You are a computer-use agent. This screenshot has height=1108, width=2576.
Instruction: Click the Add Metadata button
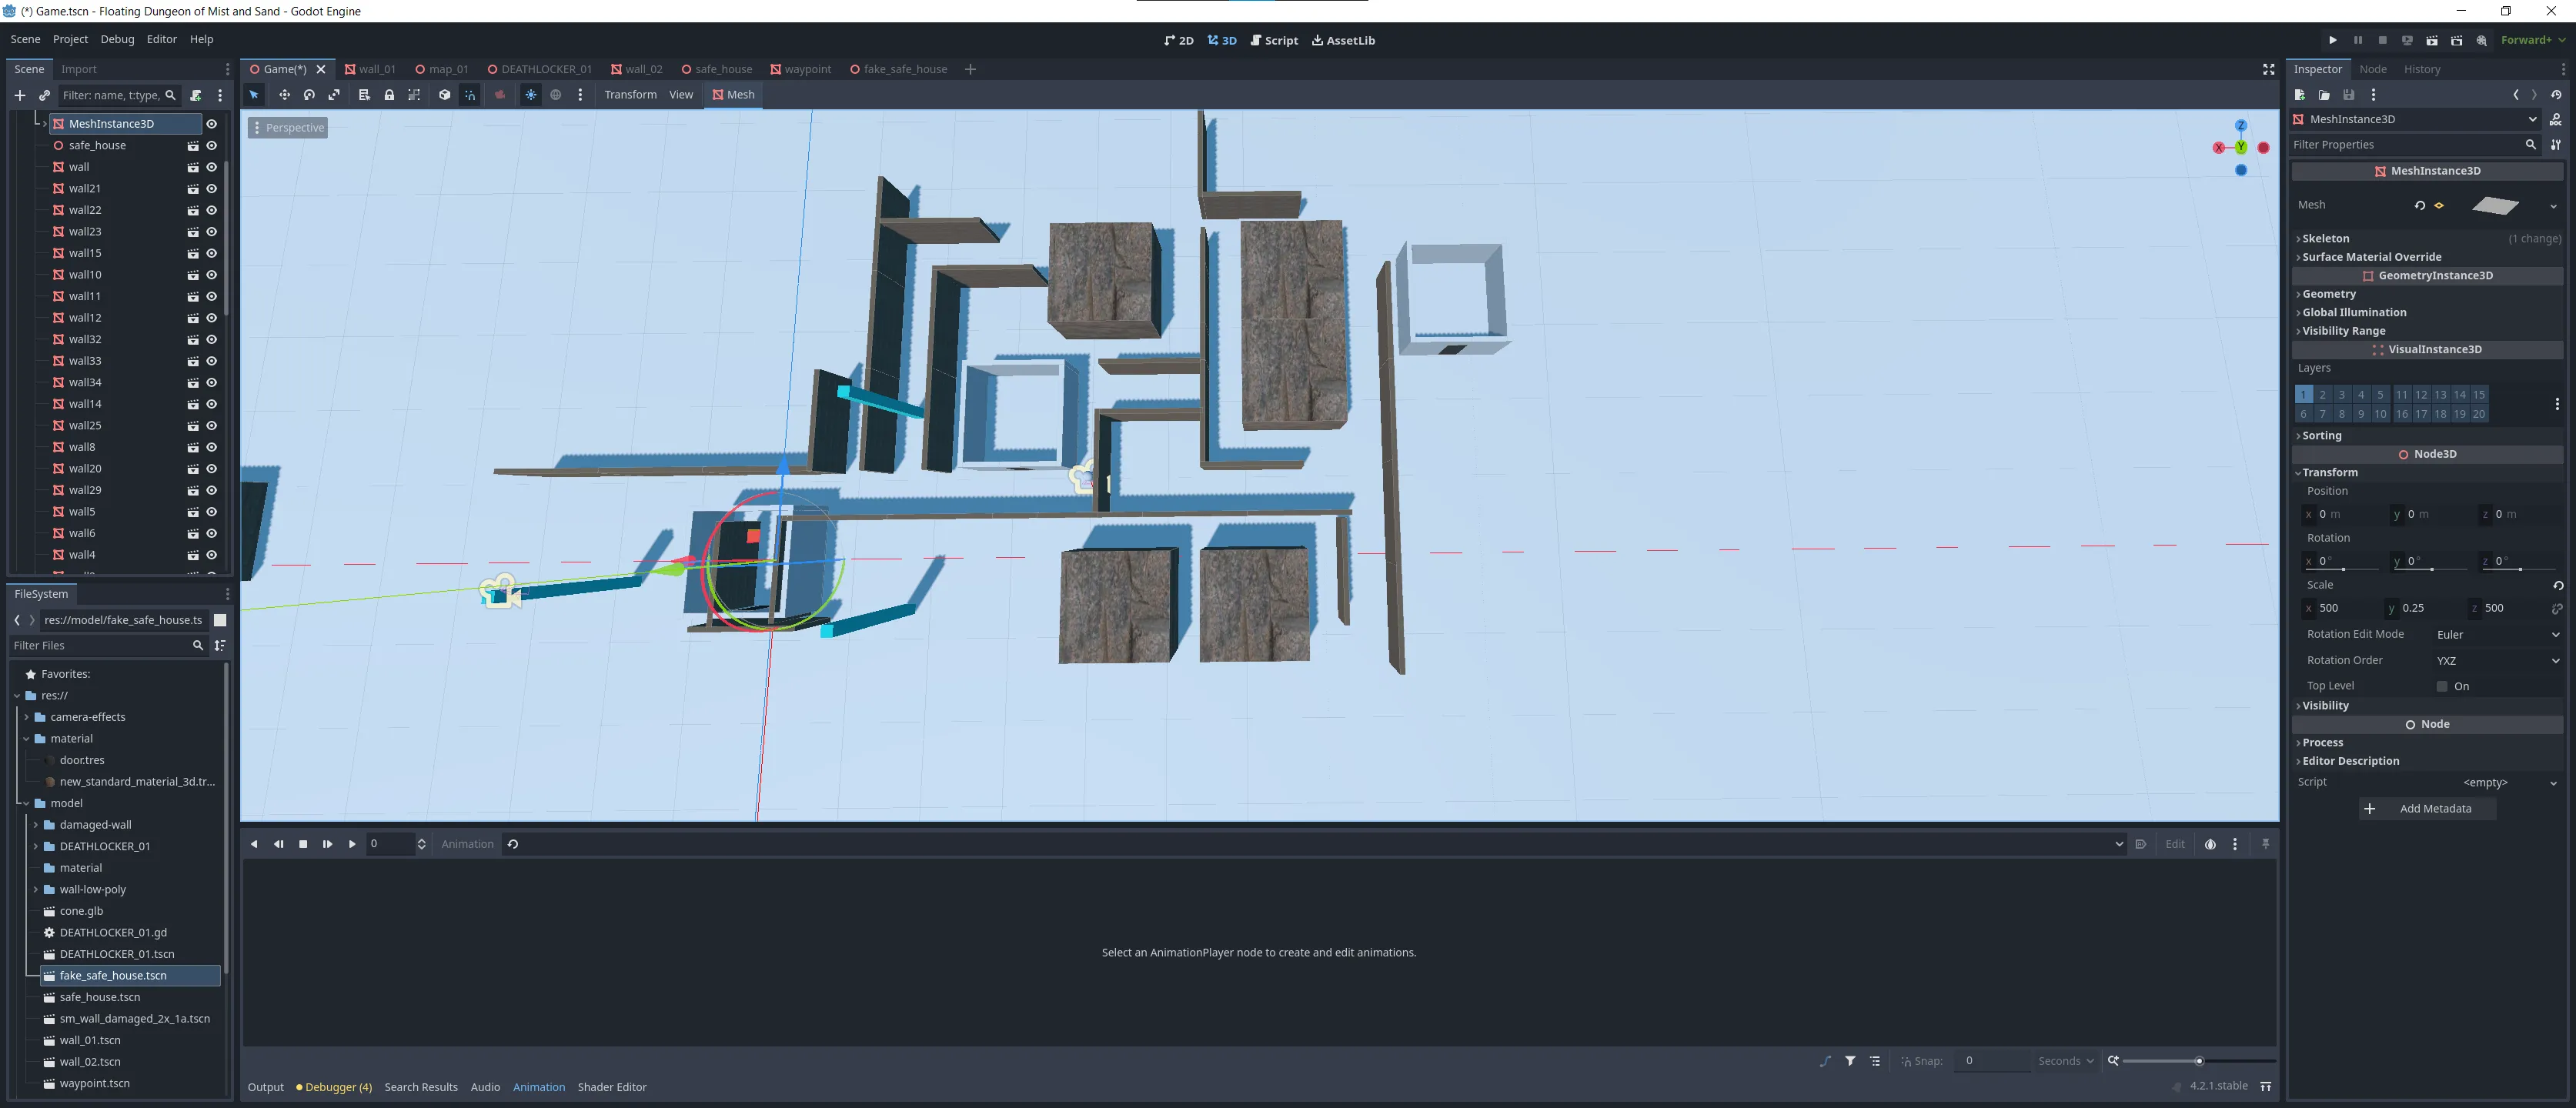tap(2428, 808)
